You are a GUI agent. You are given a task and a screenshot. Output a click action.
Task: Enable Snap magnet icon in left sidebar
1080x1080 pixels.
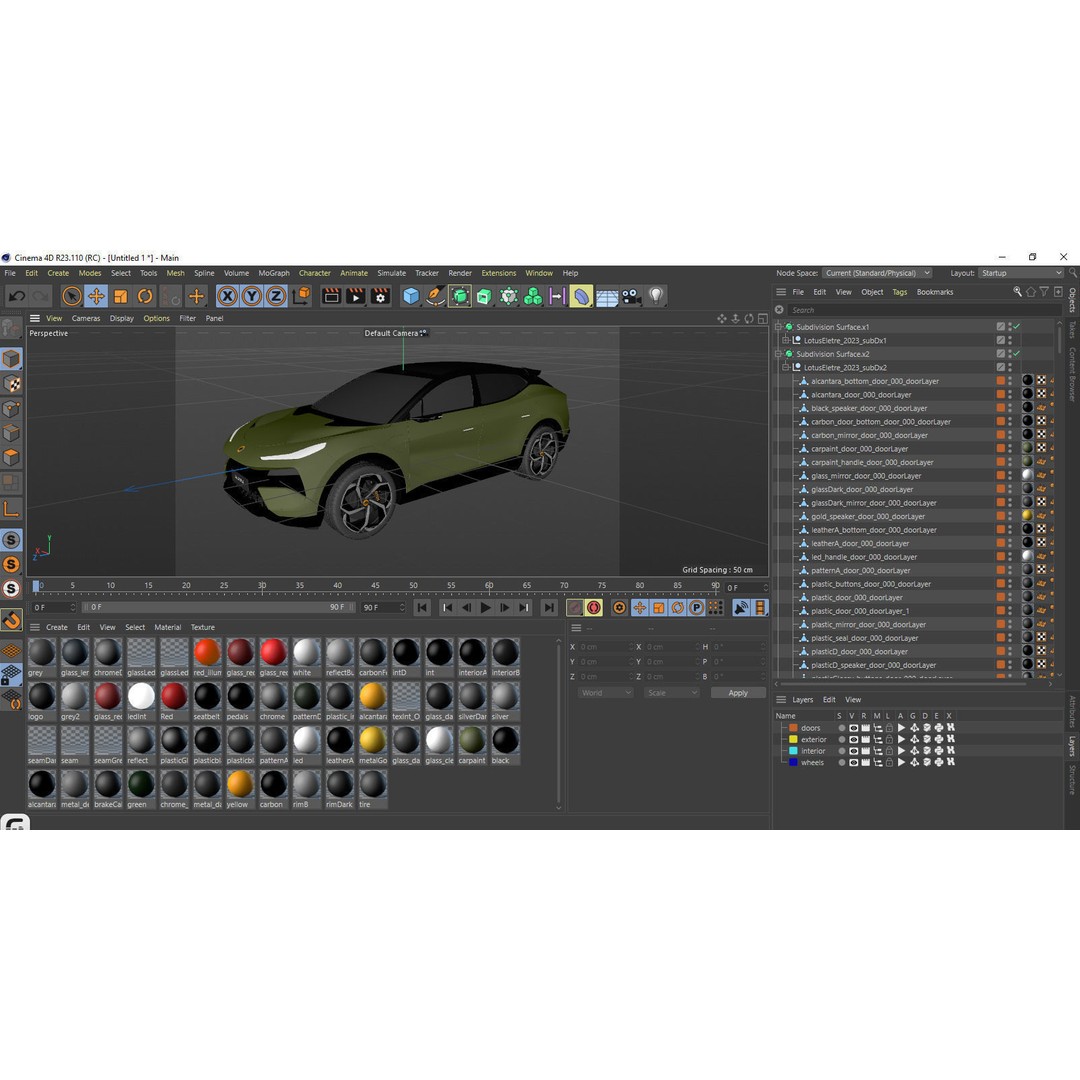(12, 620)
